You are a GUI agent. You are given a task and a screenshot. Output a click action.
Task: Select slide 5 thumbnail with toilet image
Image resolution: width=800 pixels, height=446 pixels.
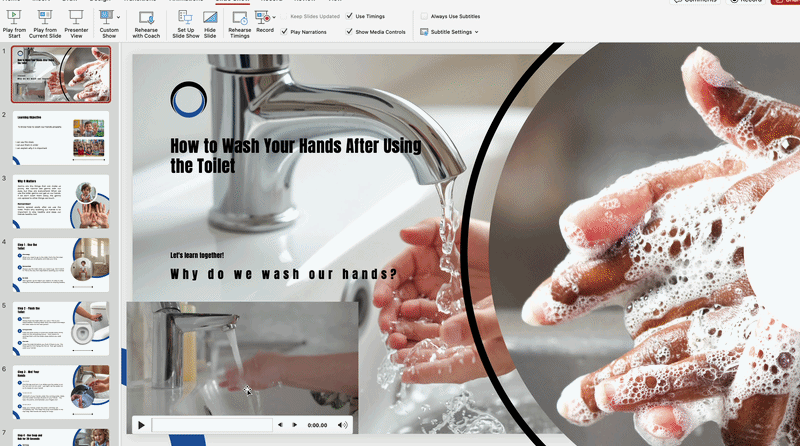click(x=61, y=329)
